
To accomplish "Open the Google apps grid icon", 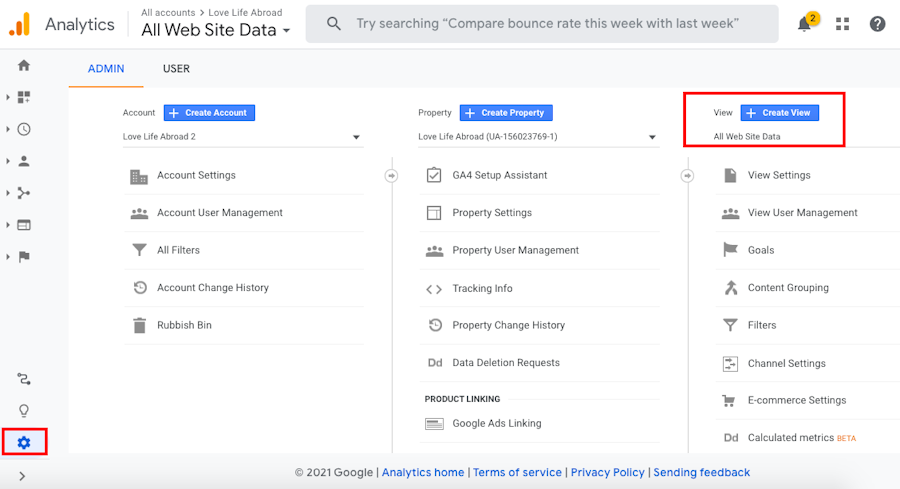I will pyautogui.click(x=842, y=24).
